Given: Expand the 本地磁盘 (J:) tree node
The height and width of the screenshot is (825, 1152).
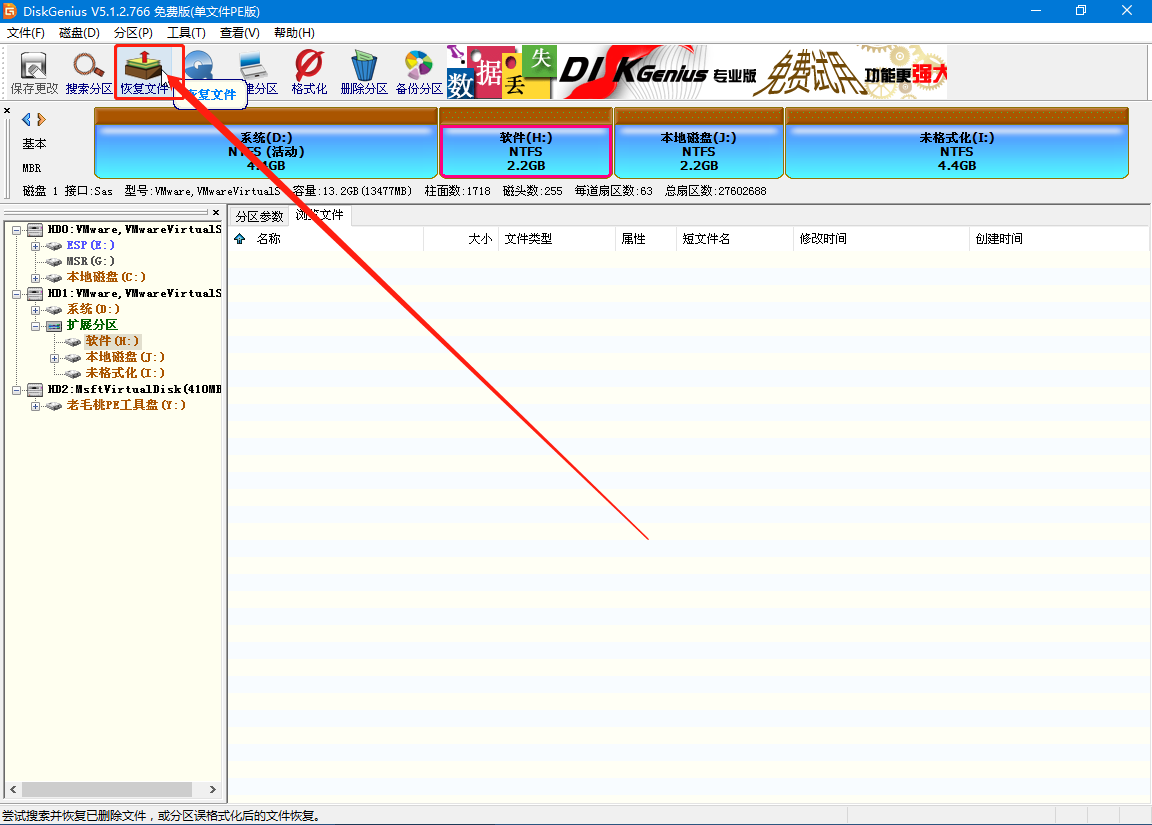Looking at the screenshot, I should (54, 358).
